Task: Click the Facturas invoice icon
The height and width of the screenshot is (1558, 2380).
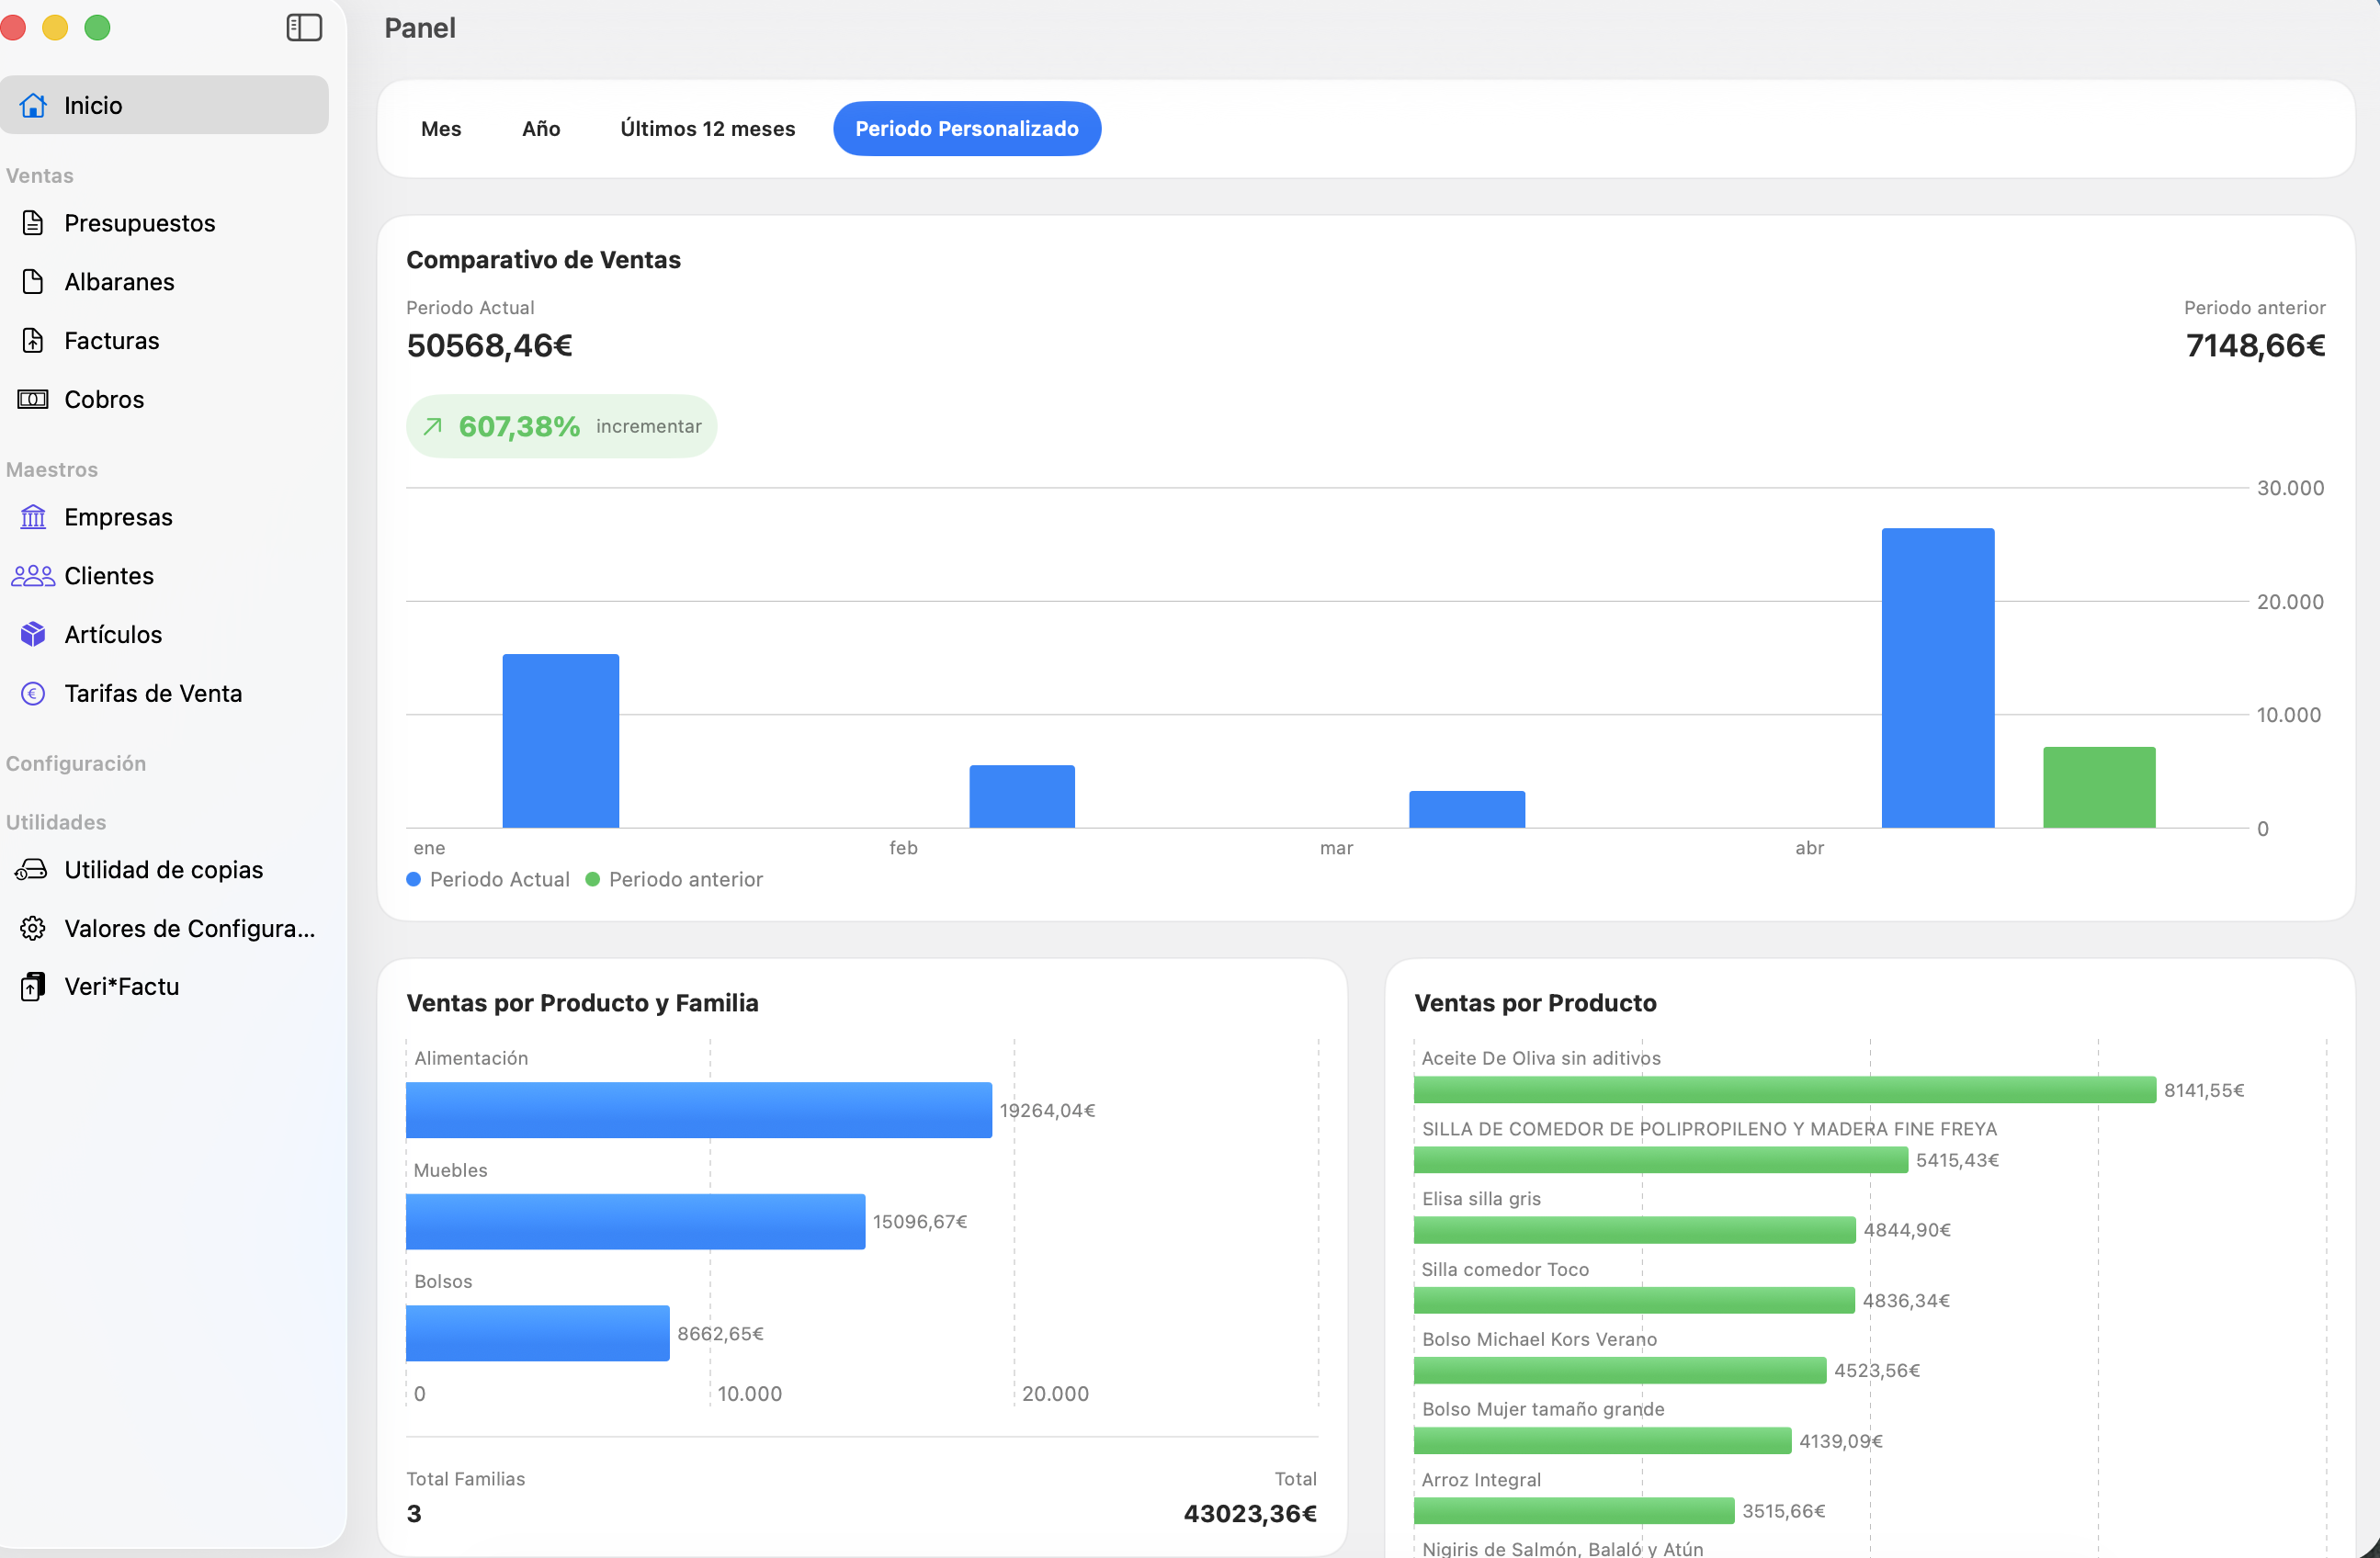Action: 33,341
